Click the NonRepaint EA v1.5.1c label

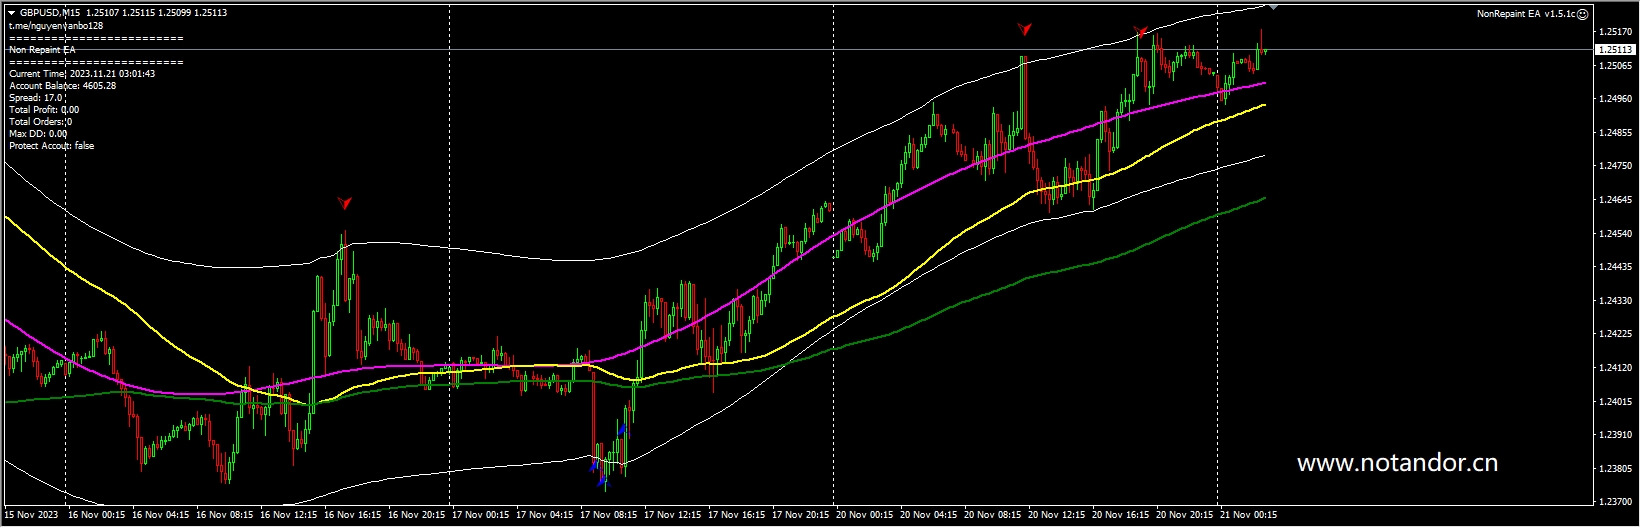click(x=1526, y=14)
